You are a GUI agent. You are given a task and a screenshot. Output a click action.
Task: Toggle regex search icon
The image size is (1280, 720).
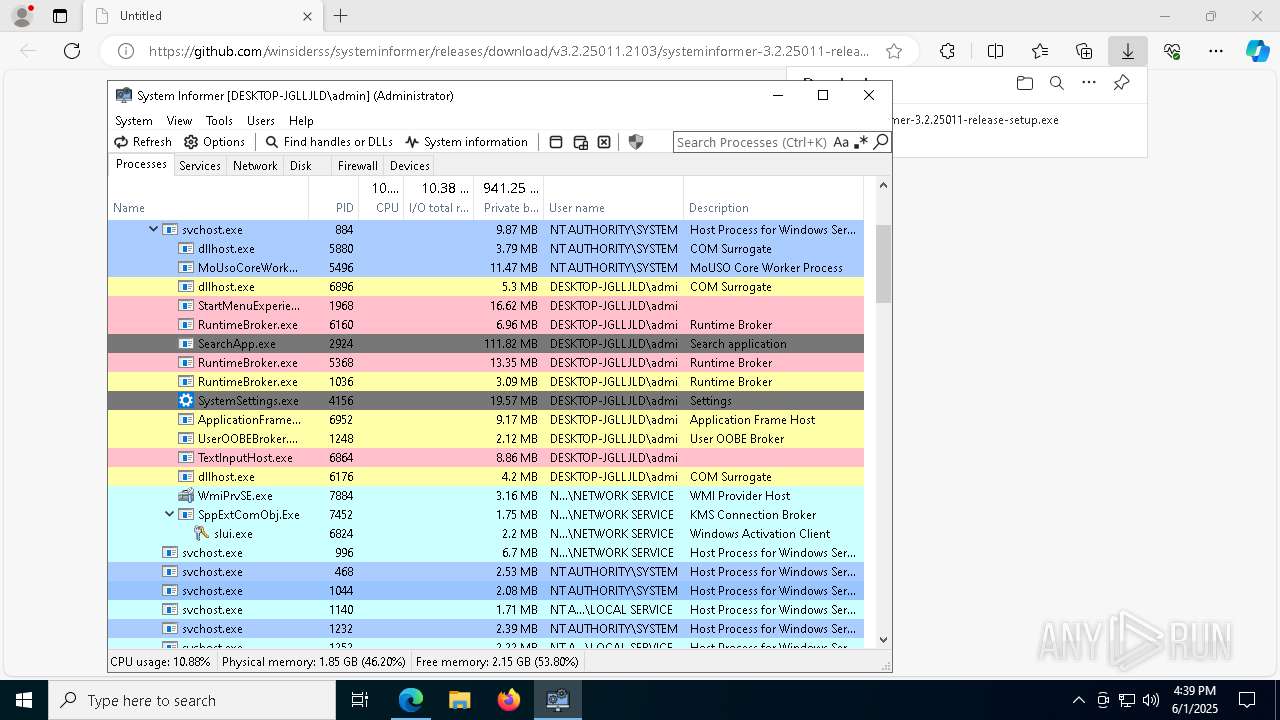coord(861,142)
